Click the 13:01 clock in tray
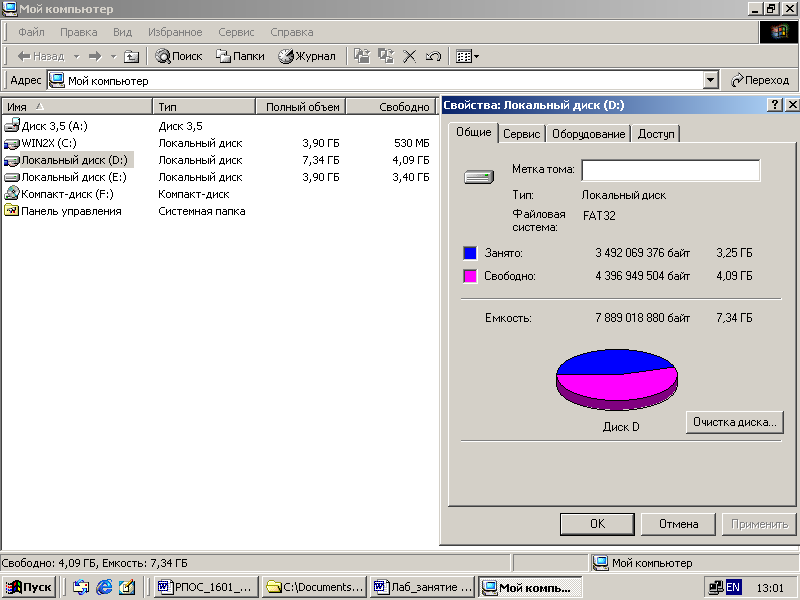 pyautogui.click(x=770, y=588)
